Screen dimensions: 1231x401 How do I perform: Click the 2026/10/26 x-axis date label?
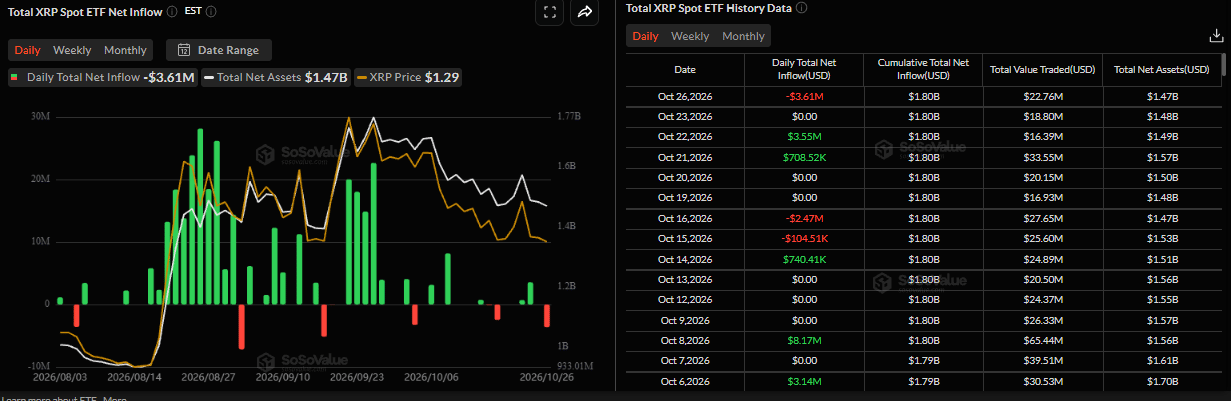pos(549,377)
